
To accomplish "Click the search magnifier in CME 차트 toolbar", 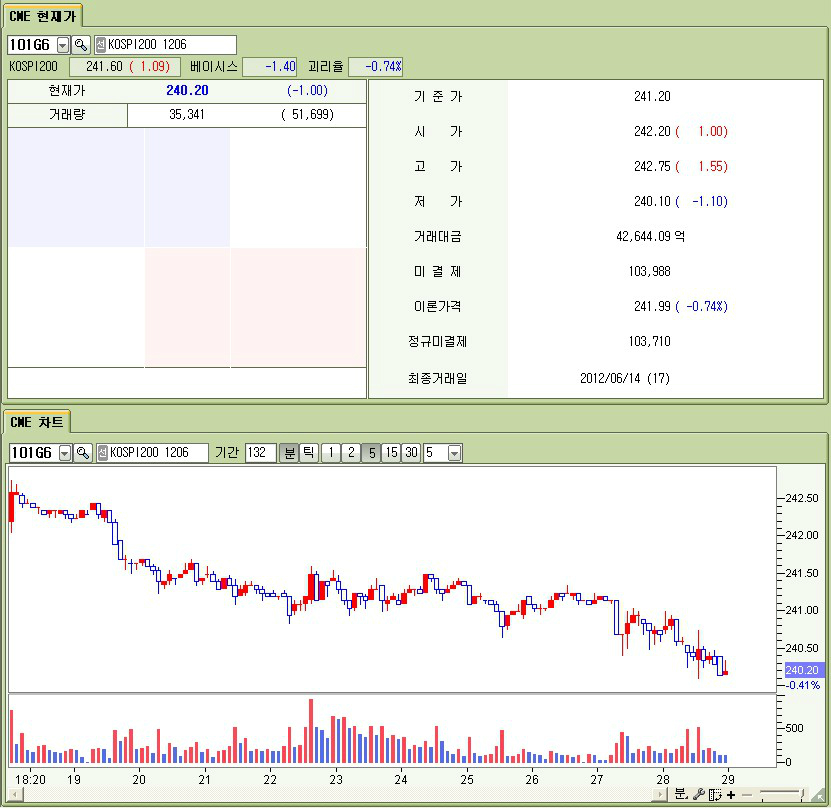I will pos(83,453).
